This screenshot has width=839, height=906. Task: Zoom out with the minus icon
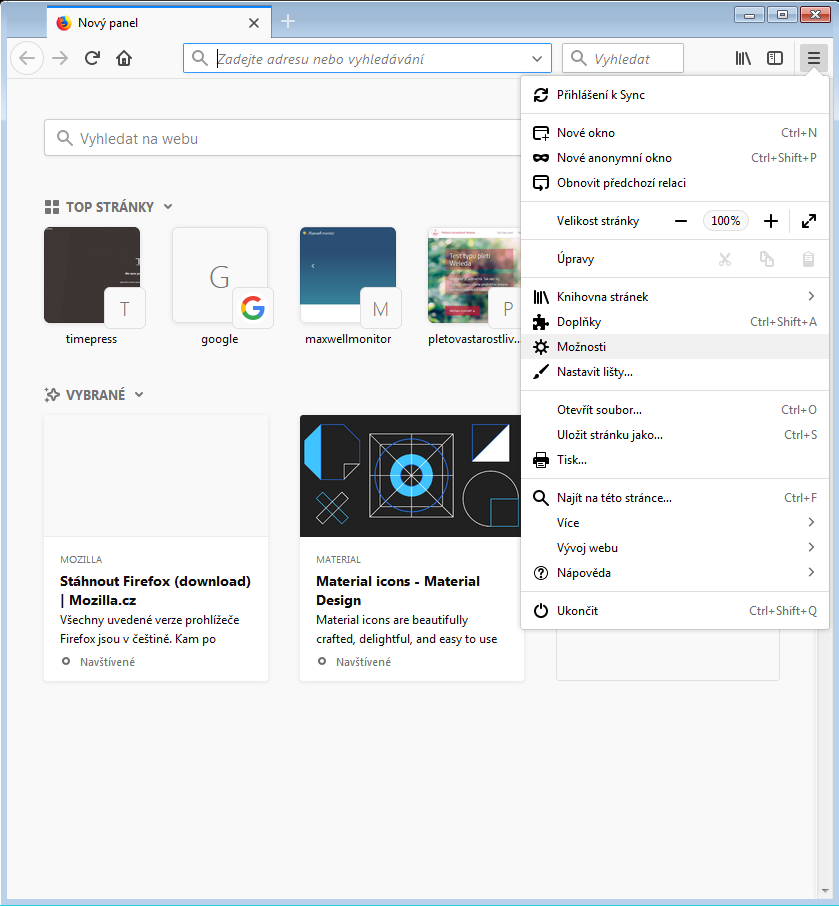pos(681,221)
